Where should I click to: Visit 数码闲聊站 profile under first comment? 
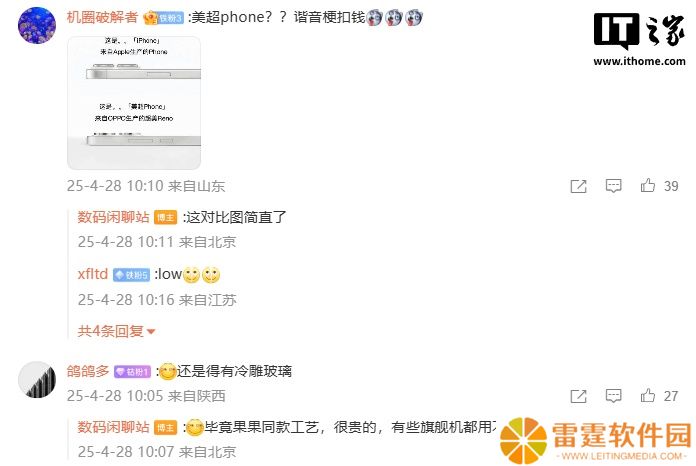pos(114,217)
